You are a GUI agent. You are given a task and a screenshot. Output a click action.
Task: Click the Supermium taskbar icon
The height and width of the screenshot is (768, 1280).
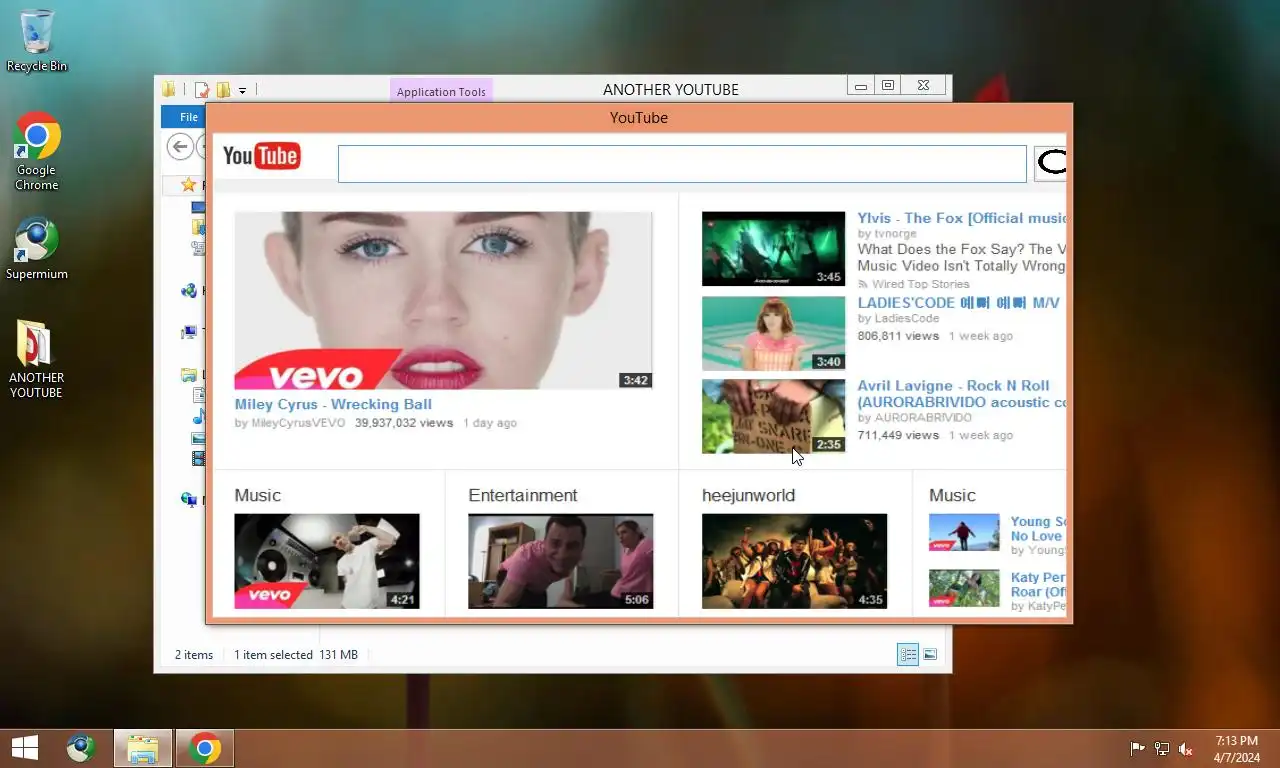(x=81, y=748)
